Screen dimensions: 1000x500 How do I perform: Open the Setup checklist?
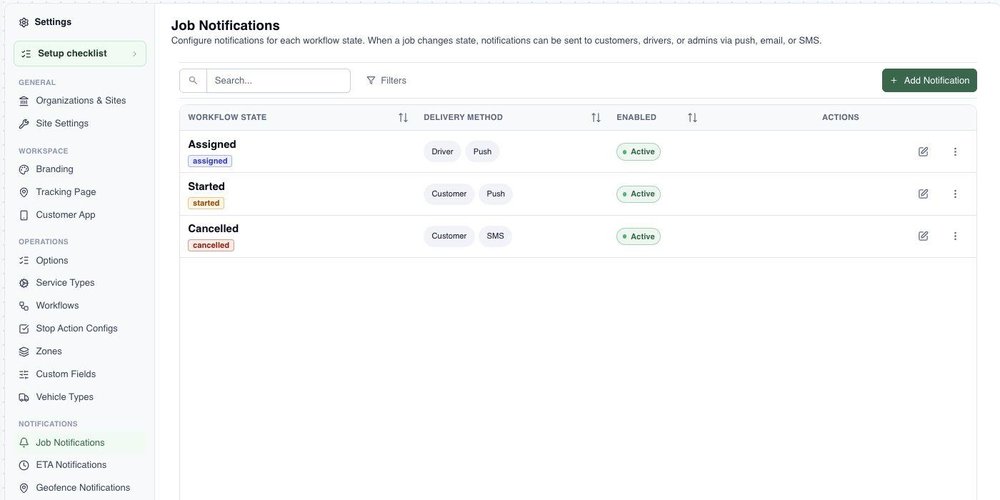click(x=80, y=54)
